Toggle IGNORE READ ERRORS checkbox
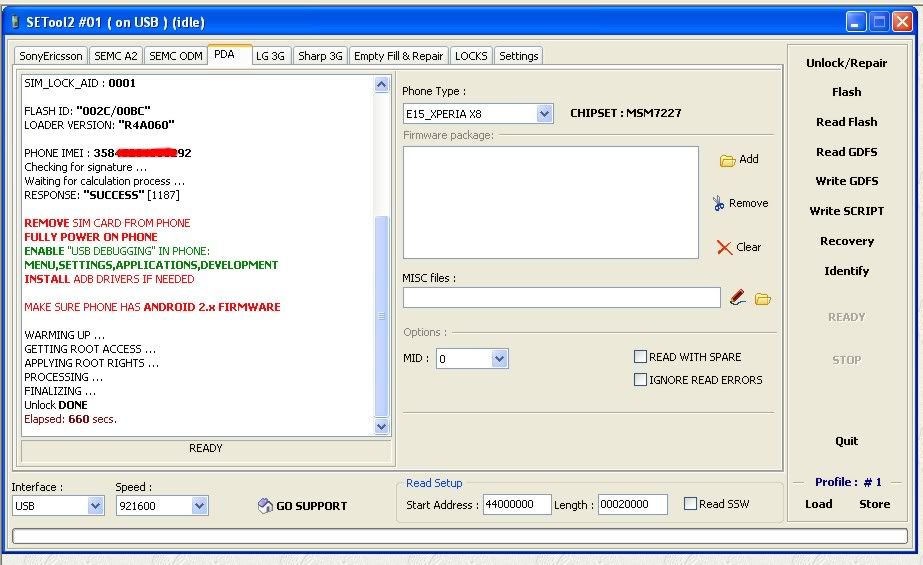Image resolution: width=923 pixels, height=565 pixels. click(x=640, y=380)
